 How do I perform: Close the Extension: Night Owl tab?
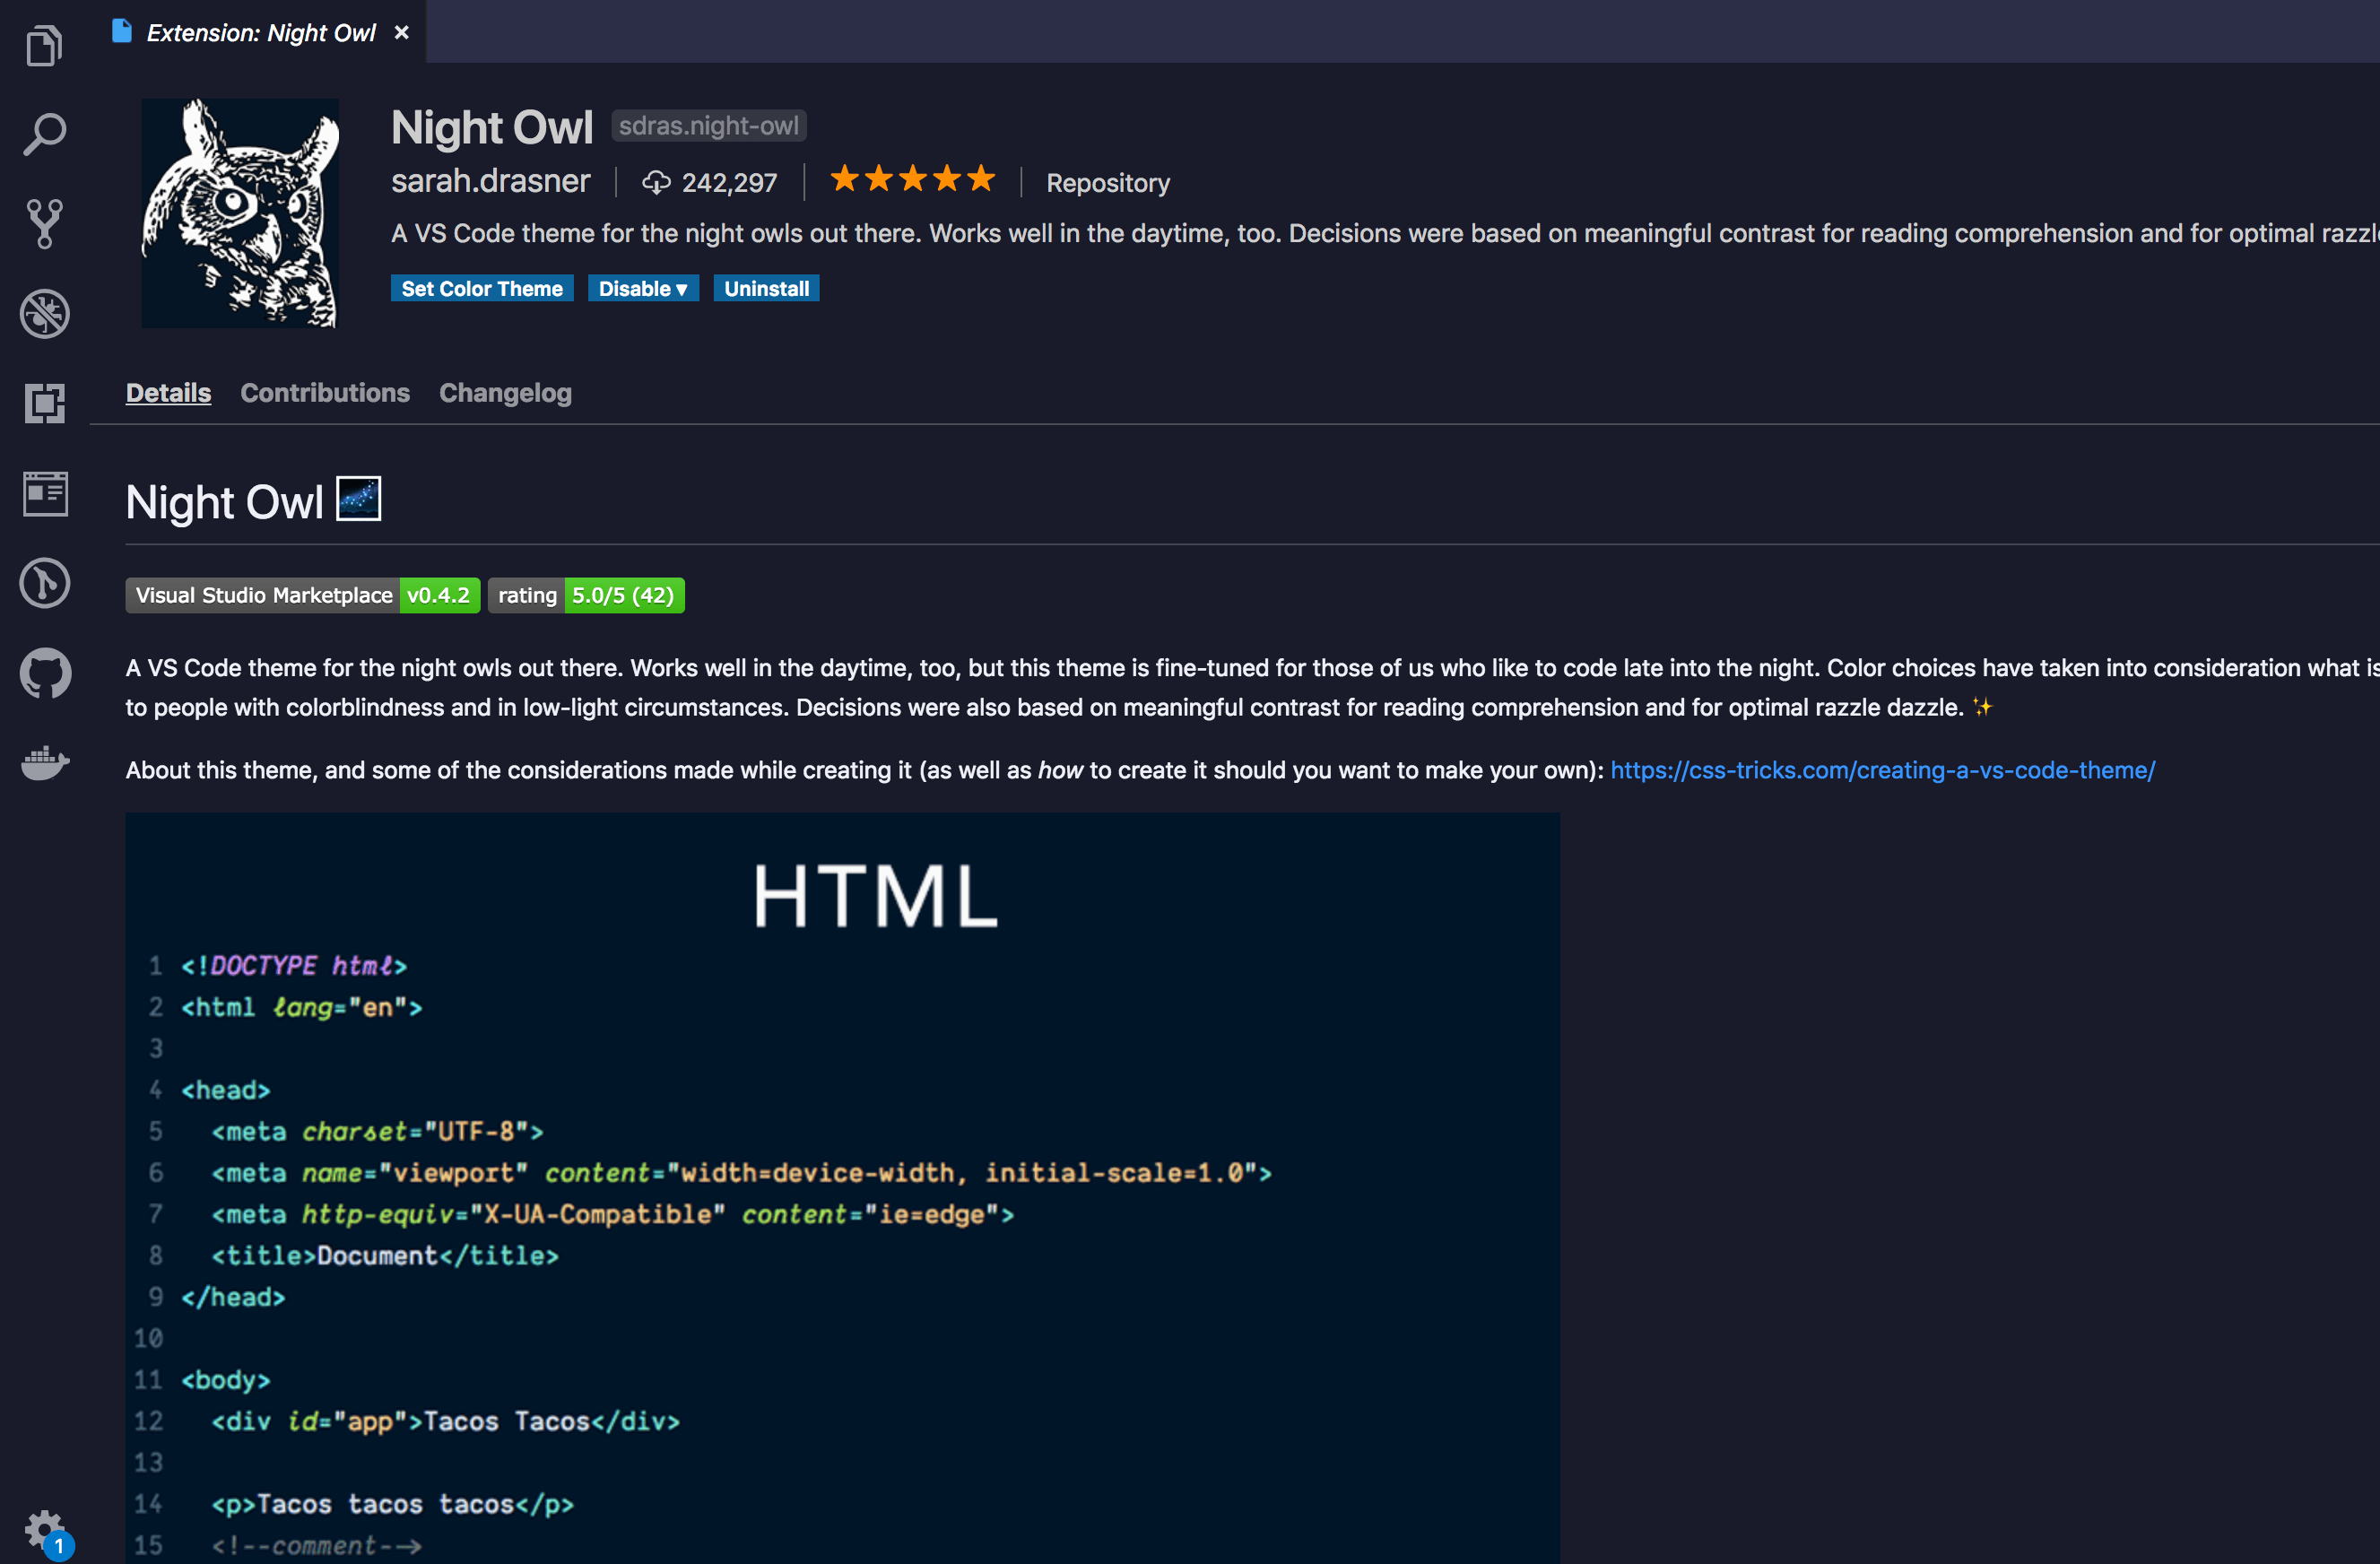point(401,32)
